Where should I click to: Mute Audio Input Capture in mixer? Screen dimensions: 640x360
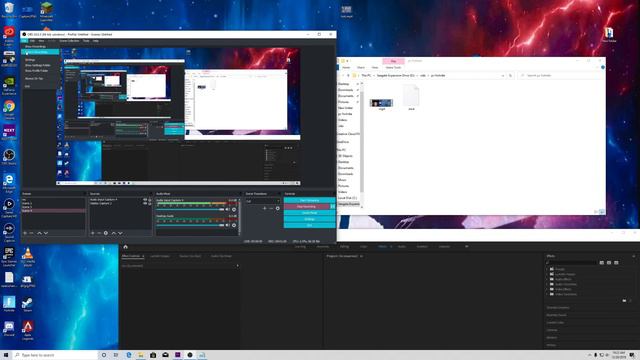pyautogui.click(x=227, y=209)
